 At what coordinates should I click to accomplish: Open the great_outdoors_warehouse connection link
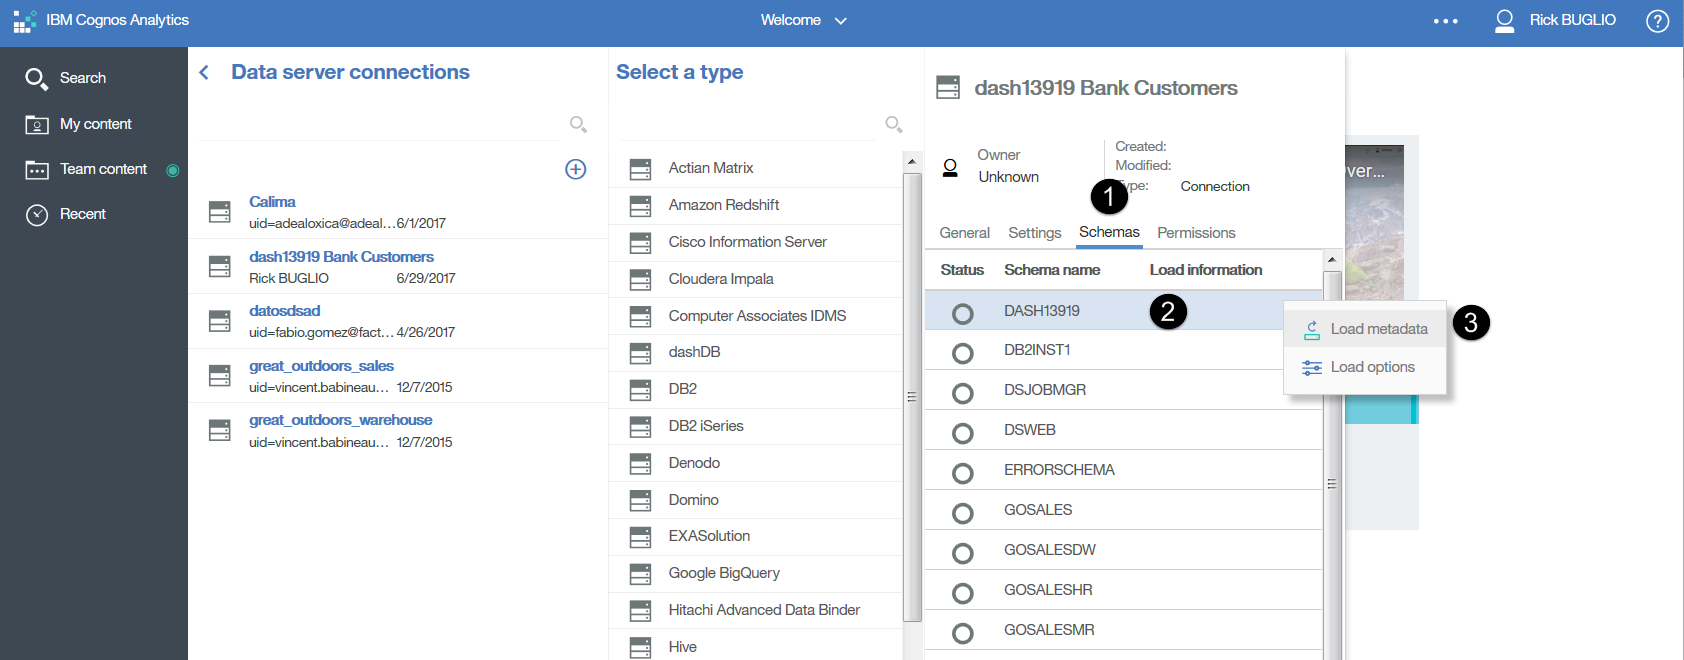click(341, 420)
